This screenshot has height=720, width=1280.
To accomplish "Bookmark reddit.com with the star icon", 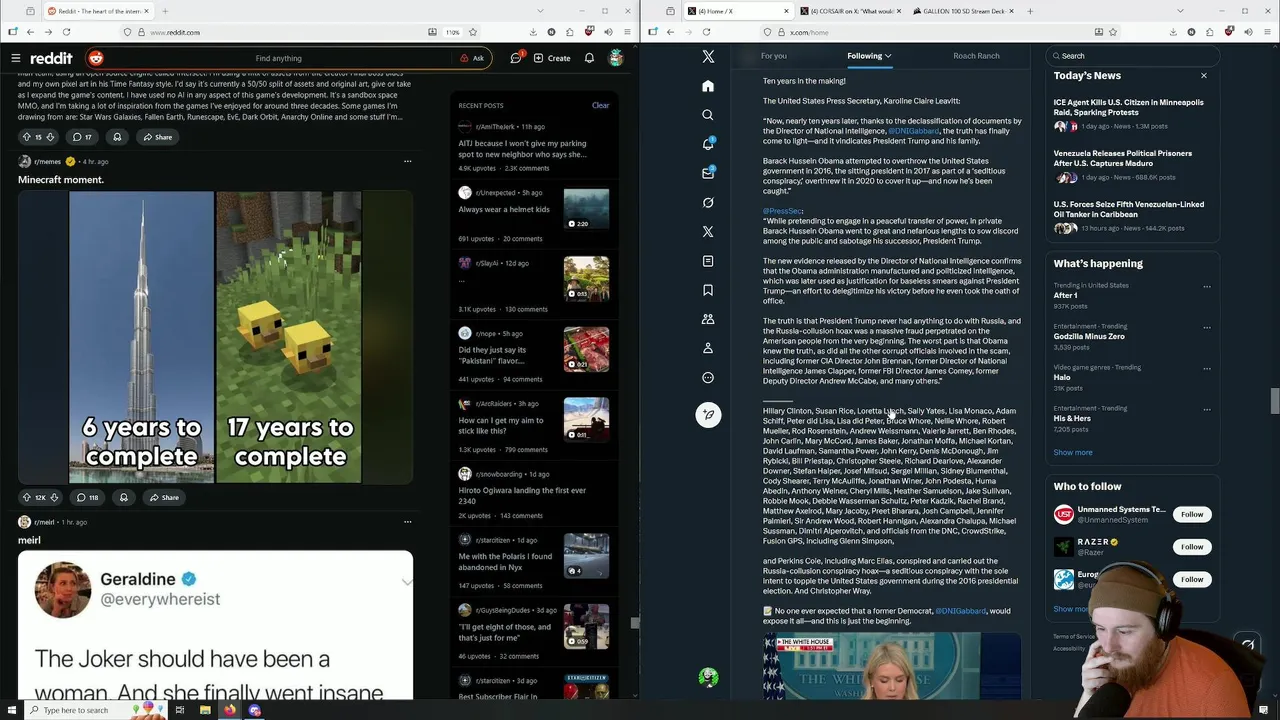I will pyautogui.click(x=473, y=32).
